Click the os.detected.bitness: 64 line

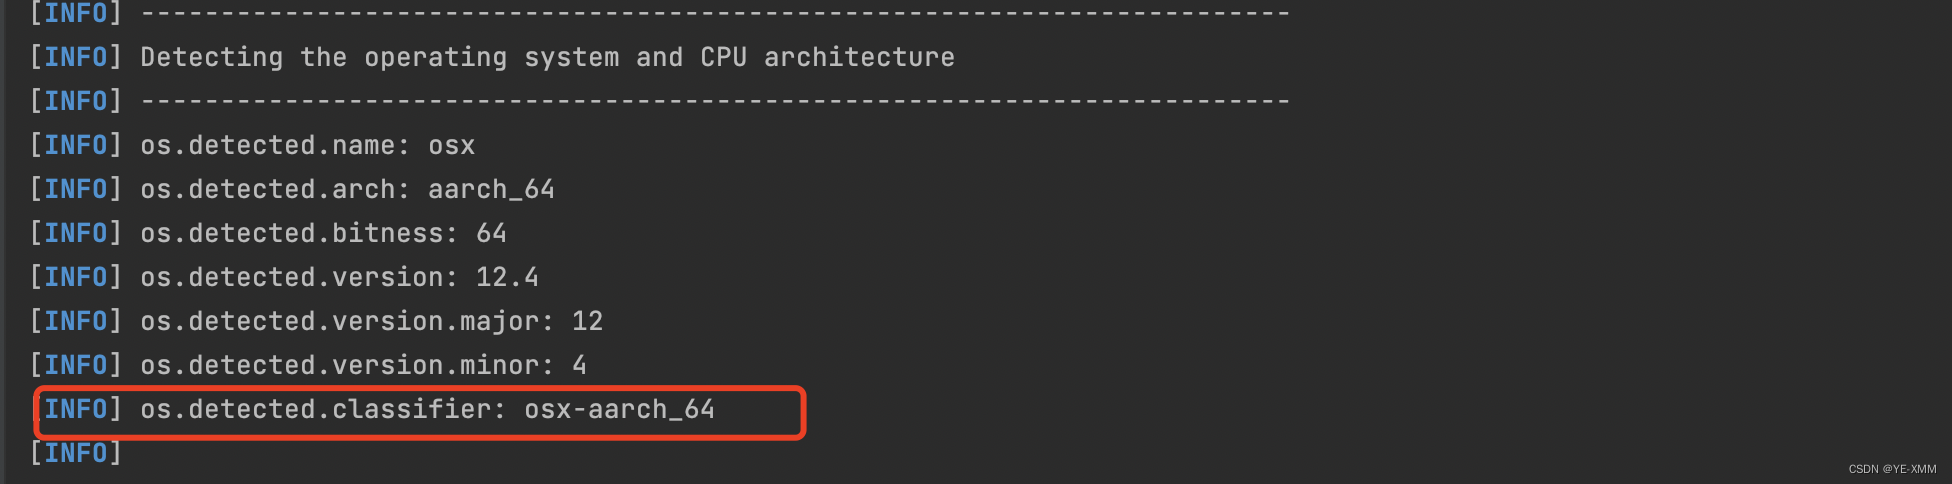click(x=268, y=233)
